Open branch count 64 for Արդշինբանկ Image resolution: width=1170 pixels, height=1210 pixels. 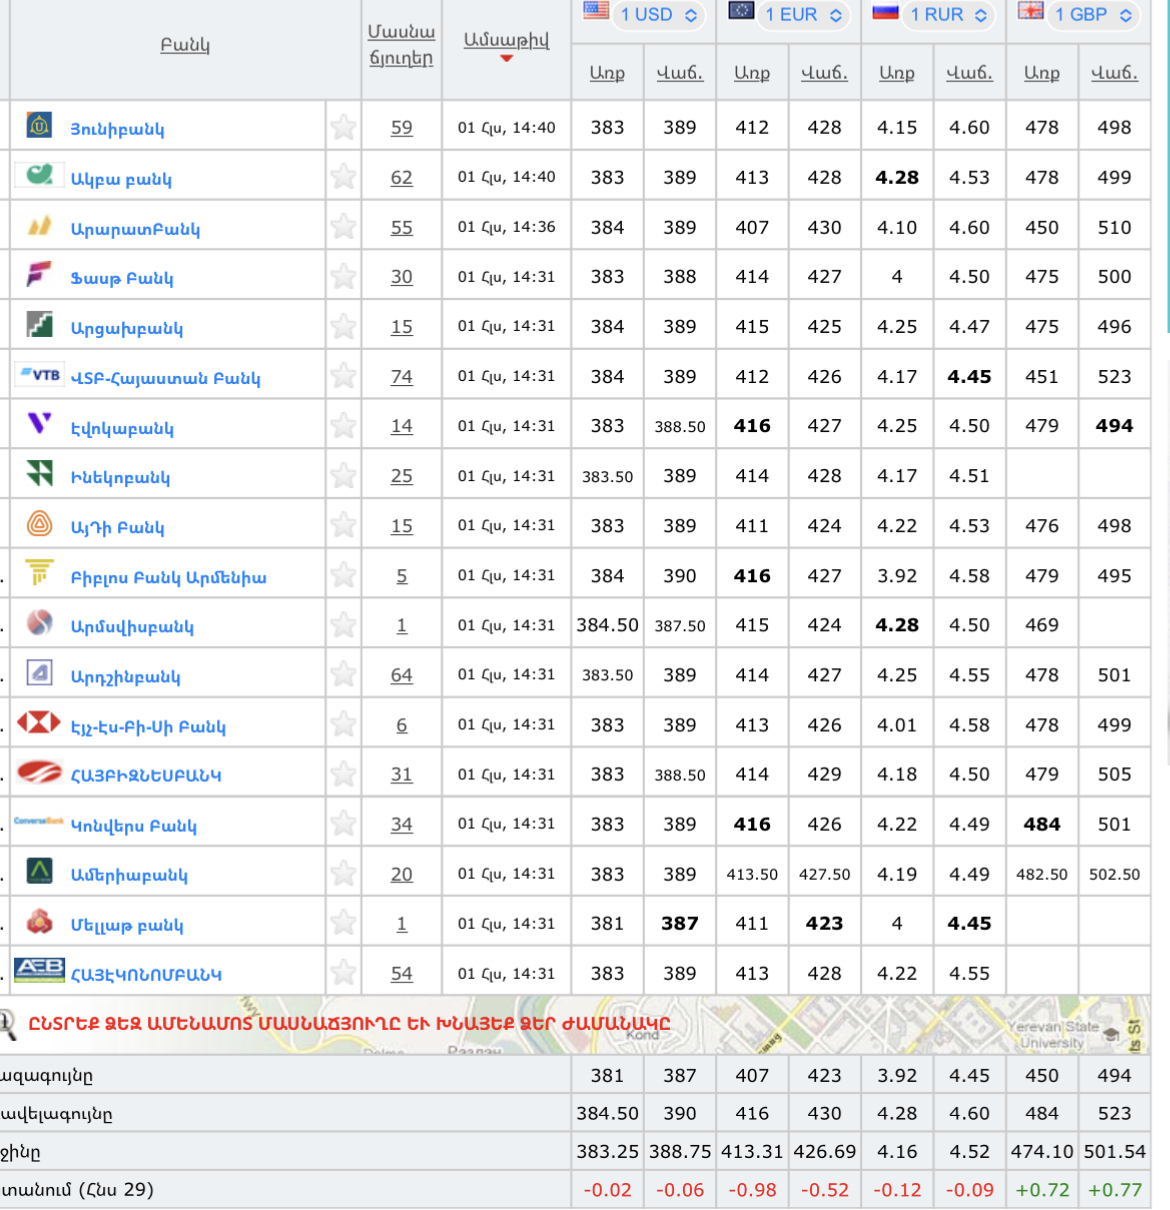click(401, 676)
